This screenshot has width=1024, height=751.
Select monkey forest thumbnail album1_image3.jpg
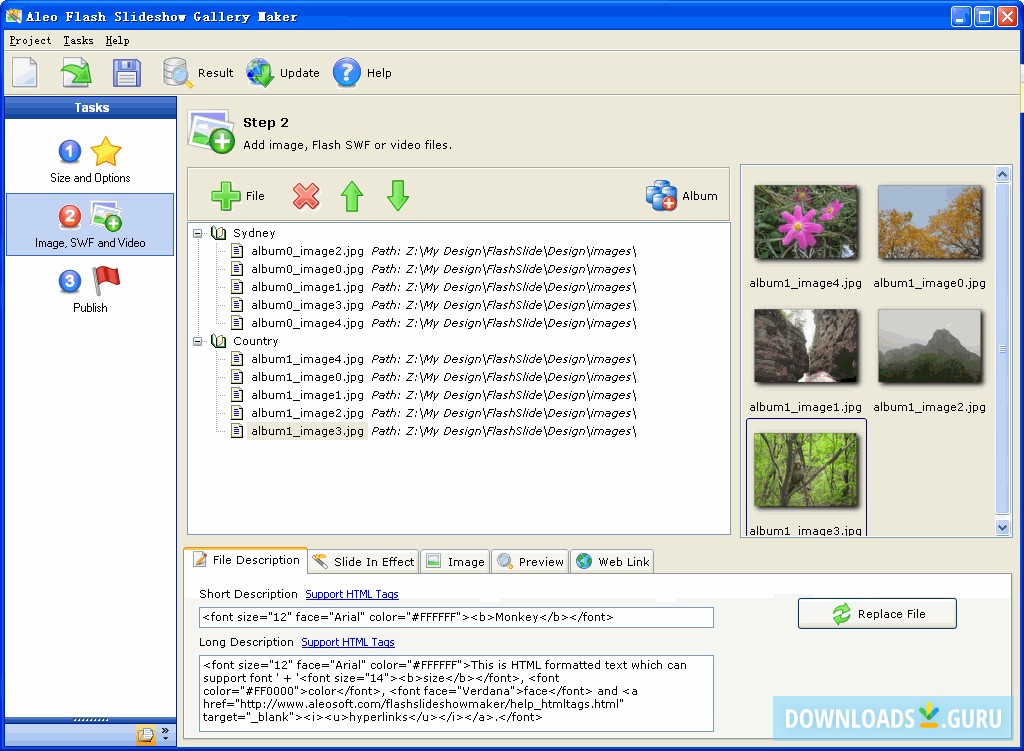pos(806,470)
